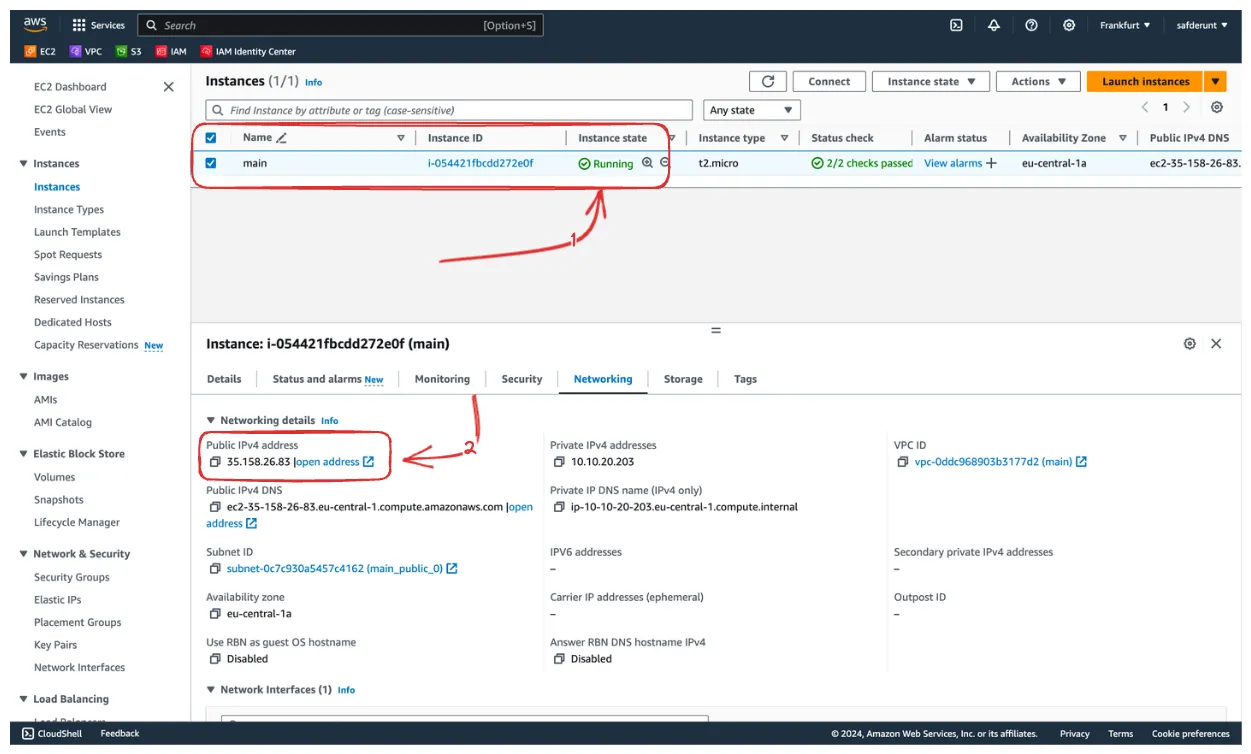The image size is (1251, 754).
Task: Collapse Network Interfaces (1) section
Action: pyautogui.click(x=211, y=690)
